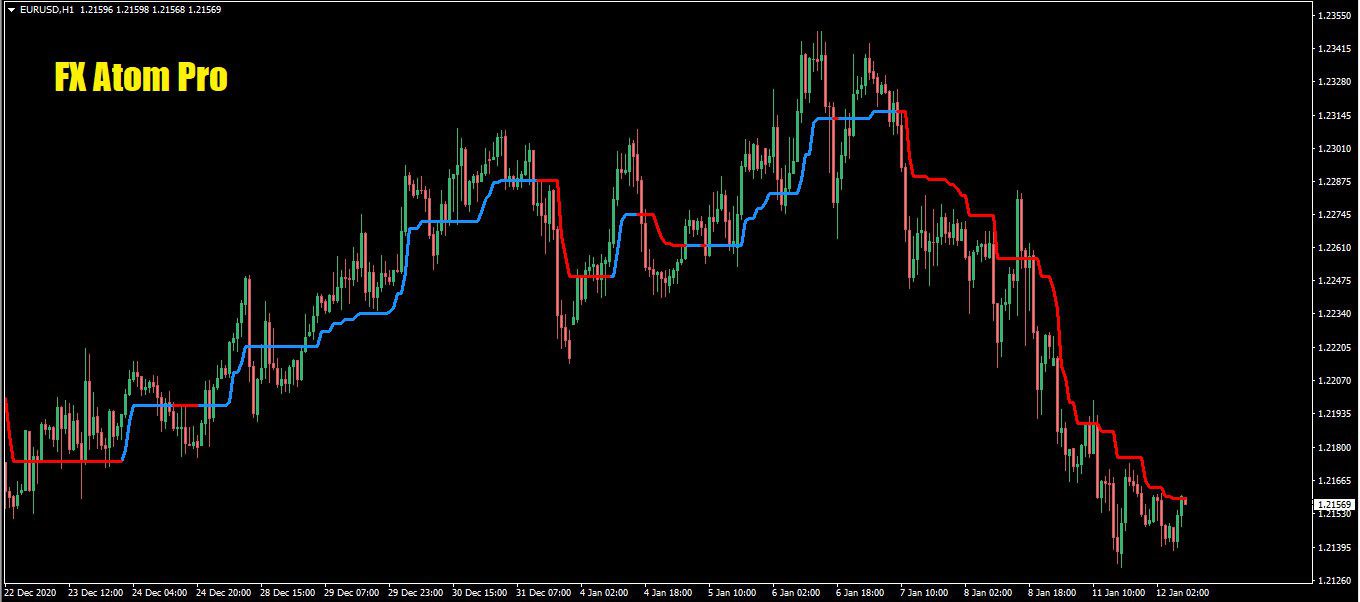Select the current price tag 1.21569
The height and width of the screenshot is (602, 1360).
coord(1334,505)
